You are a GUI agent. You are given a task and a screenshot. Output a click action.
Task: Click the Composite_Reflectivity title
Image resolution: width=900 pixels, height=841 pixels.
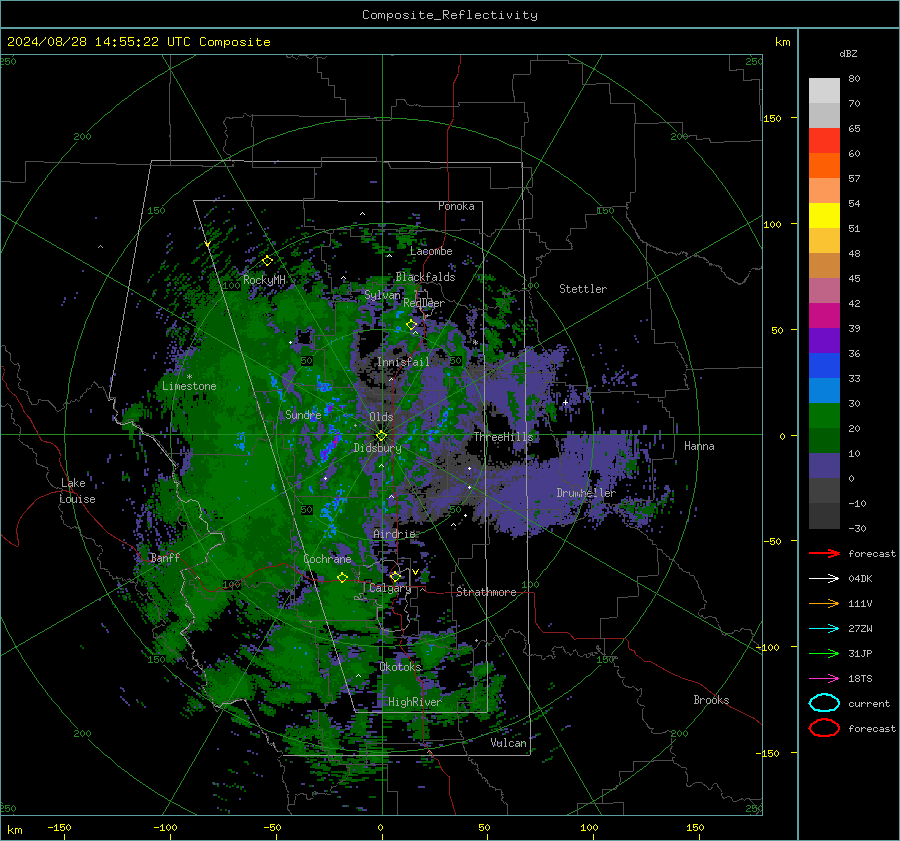tap(450, 15)
